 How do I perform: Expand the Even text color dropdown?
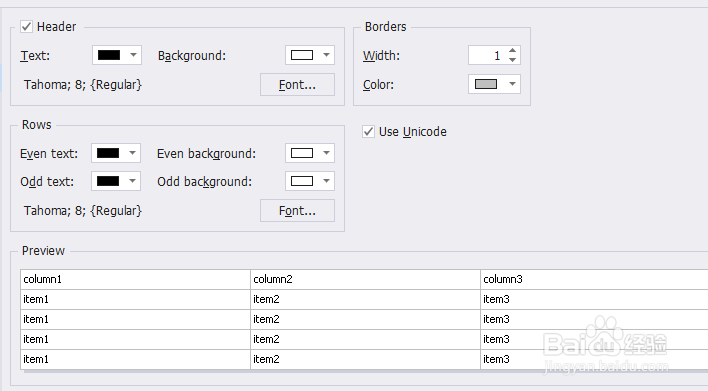[132, 153]
